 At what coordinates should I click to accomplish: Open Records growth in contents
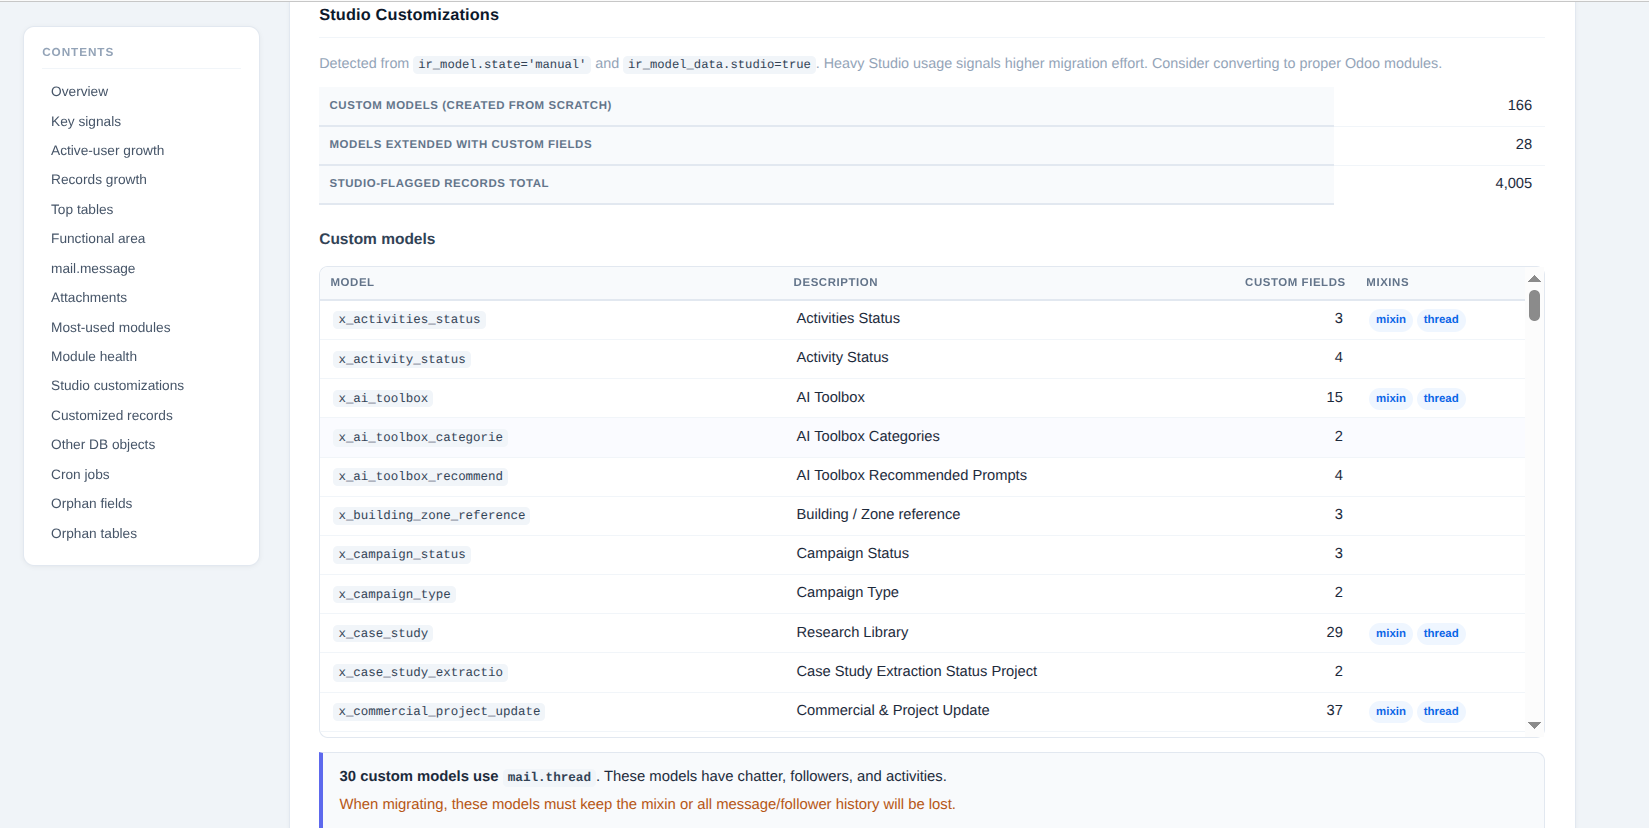coord(99,179)
